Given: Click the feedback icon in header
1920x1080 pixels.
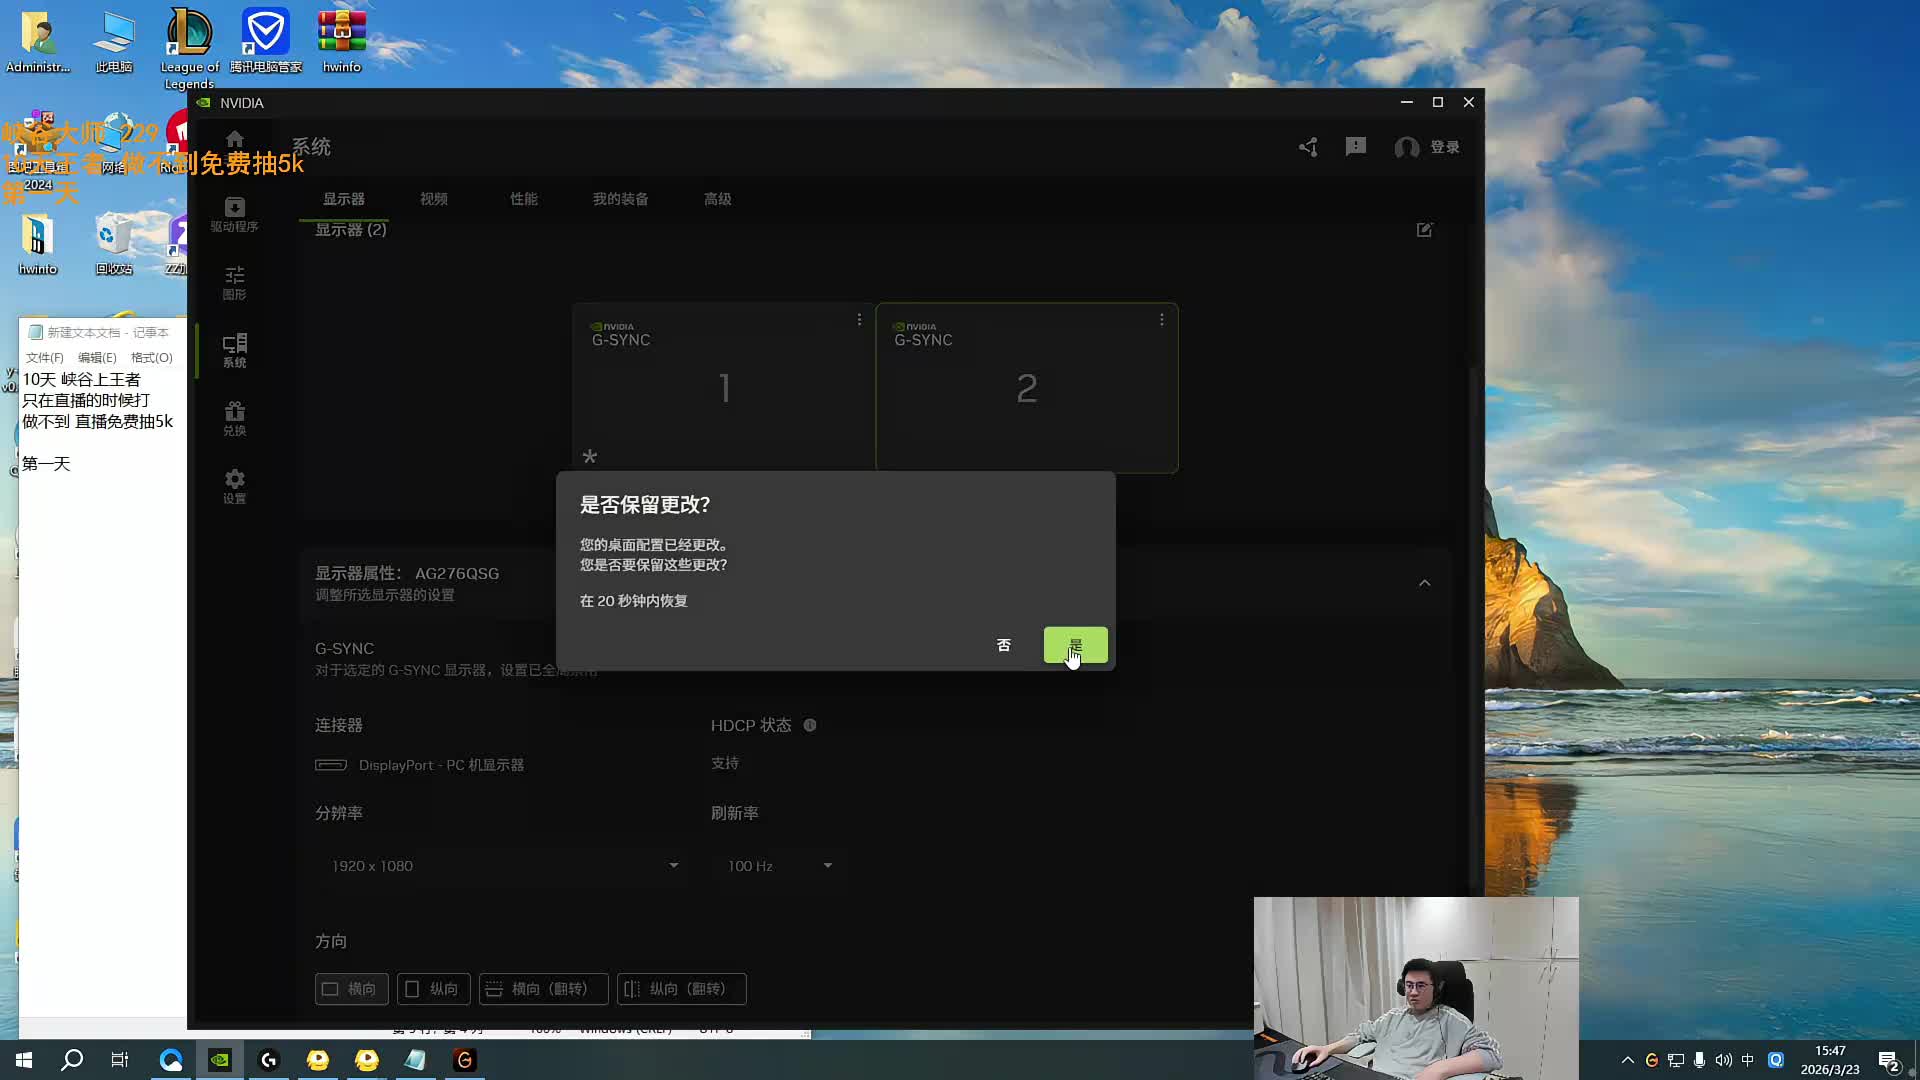Looking at the screenshot, I should 1356,147.
